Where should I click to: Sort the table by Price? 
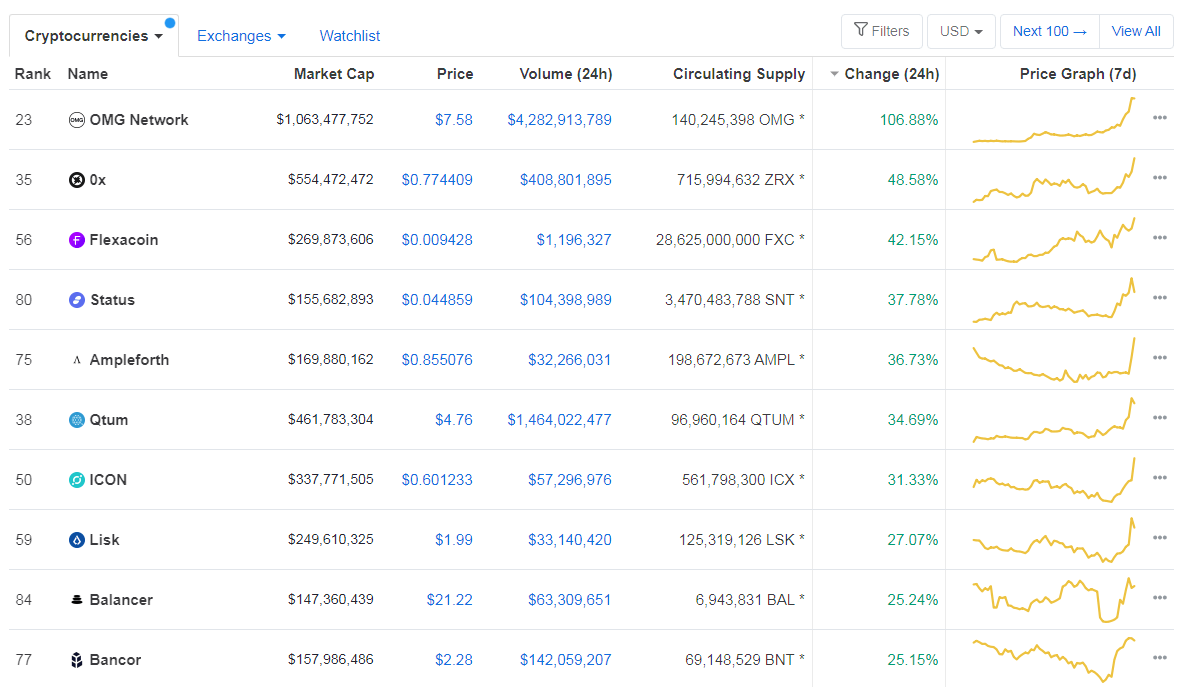click(x=455, y=74)
